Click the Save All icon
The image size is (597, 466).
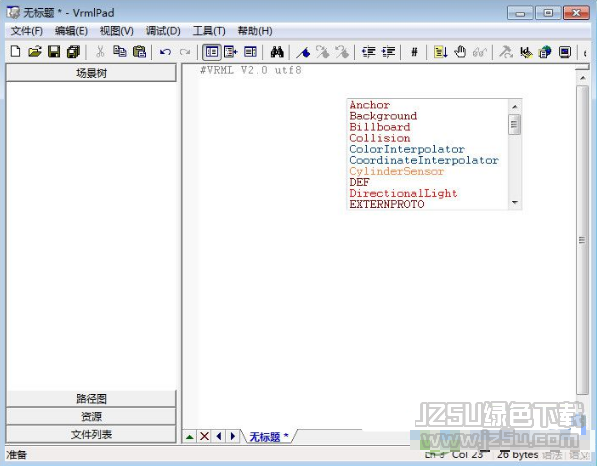(x=73, y=51)
